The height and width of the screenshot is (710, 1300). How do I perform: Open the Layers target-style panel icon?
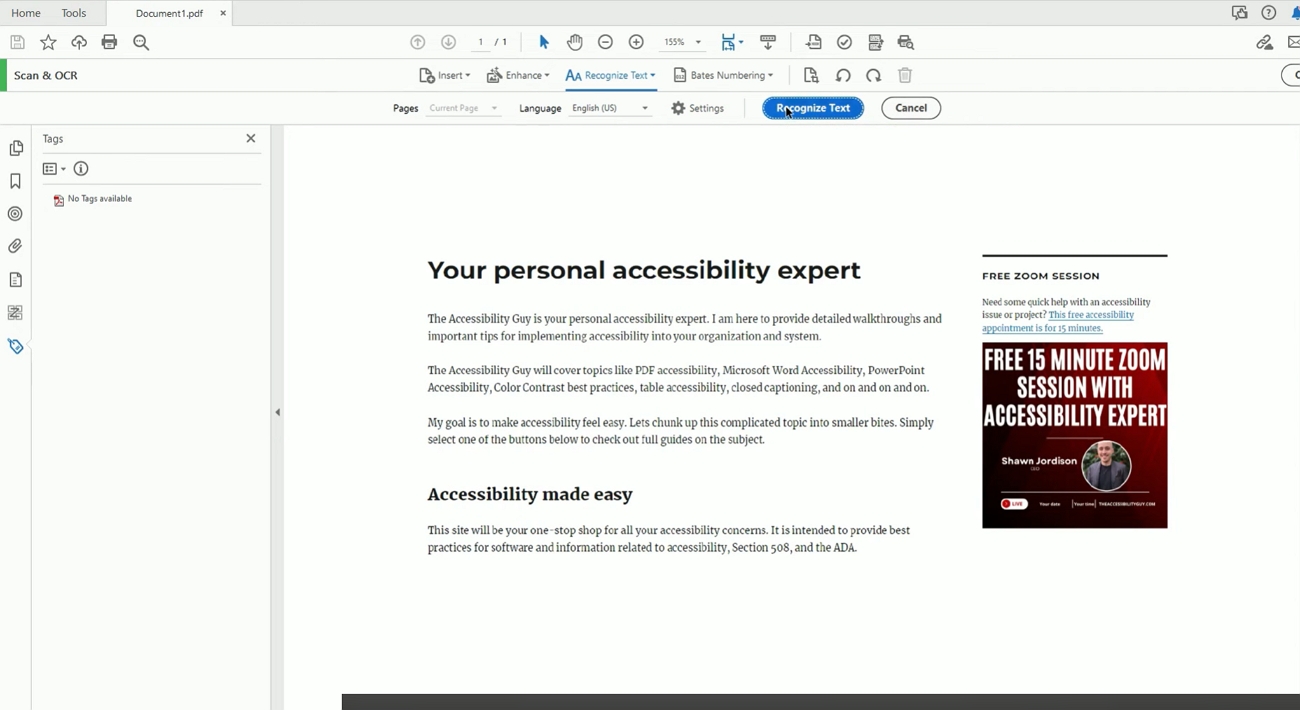pyautogui.click(x=16, y=214)
